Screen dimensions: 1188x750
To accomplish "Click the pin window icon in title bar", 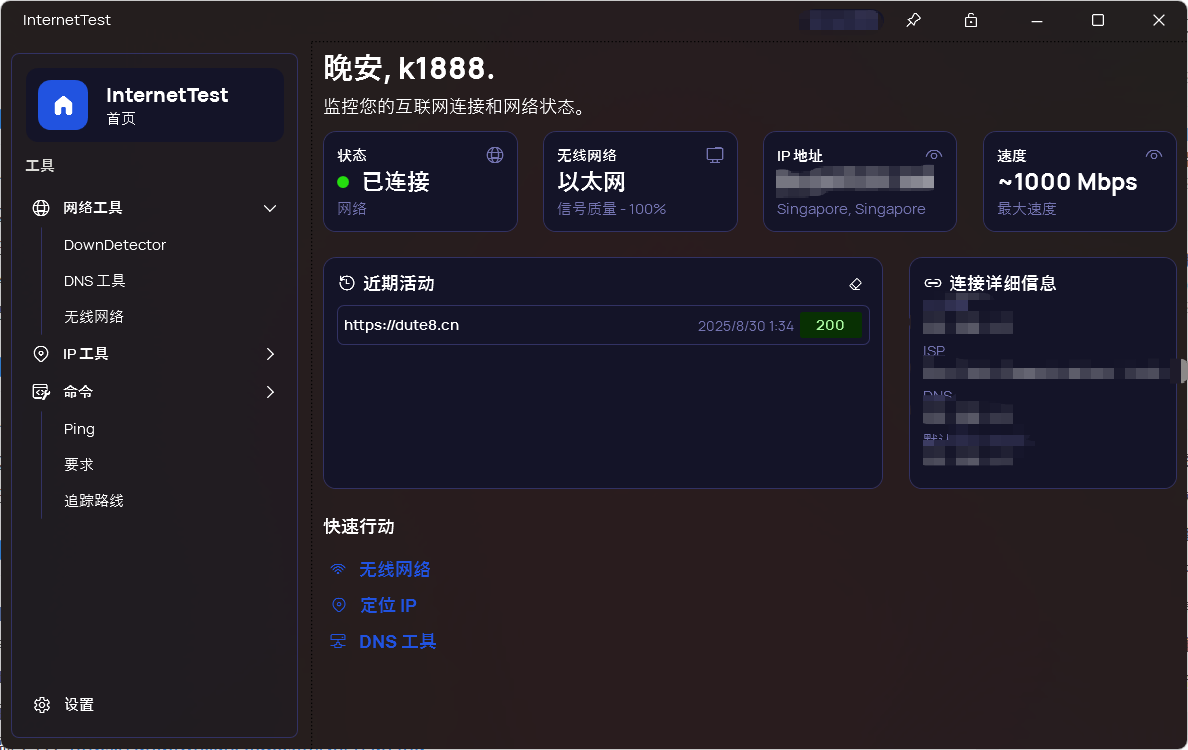I will point(914,20).
